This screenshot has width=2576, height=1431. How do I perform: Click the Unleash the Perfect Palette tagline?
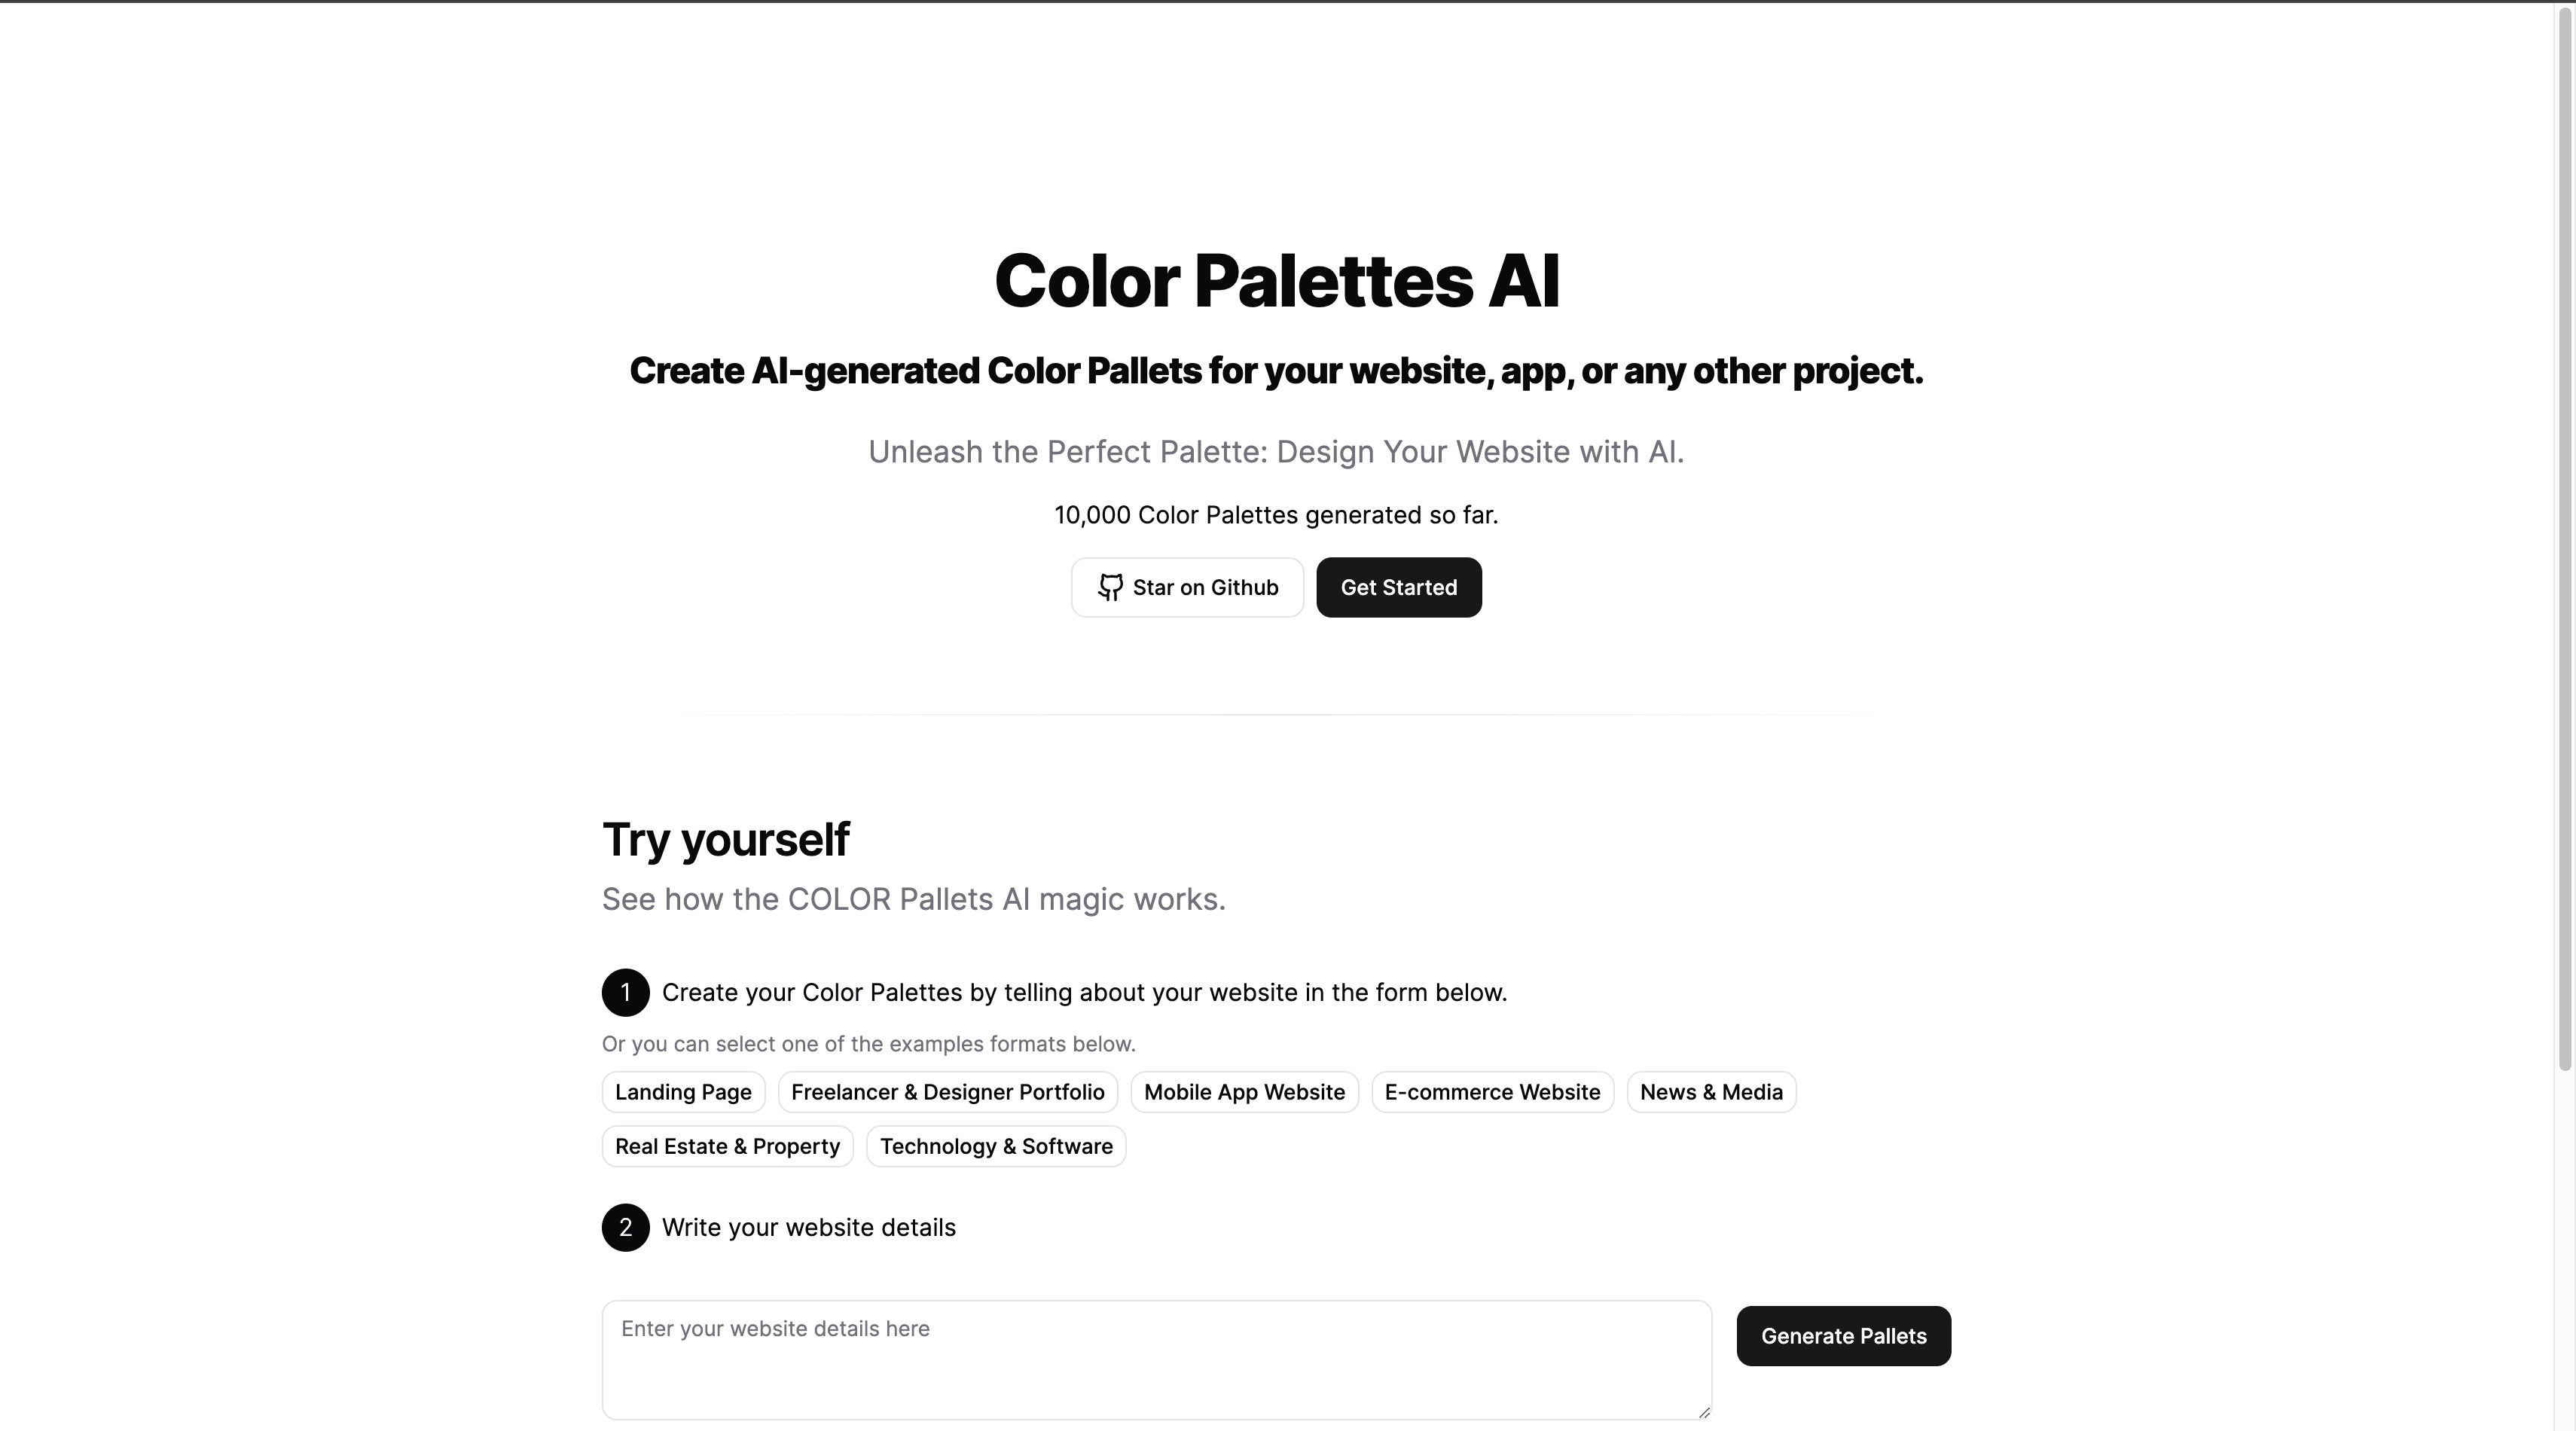(x=1276, y=452)
